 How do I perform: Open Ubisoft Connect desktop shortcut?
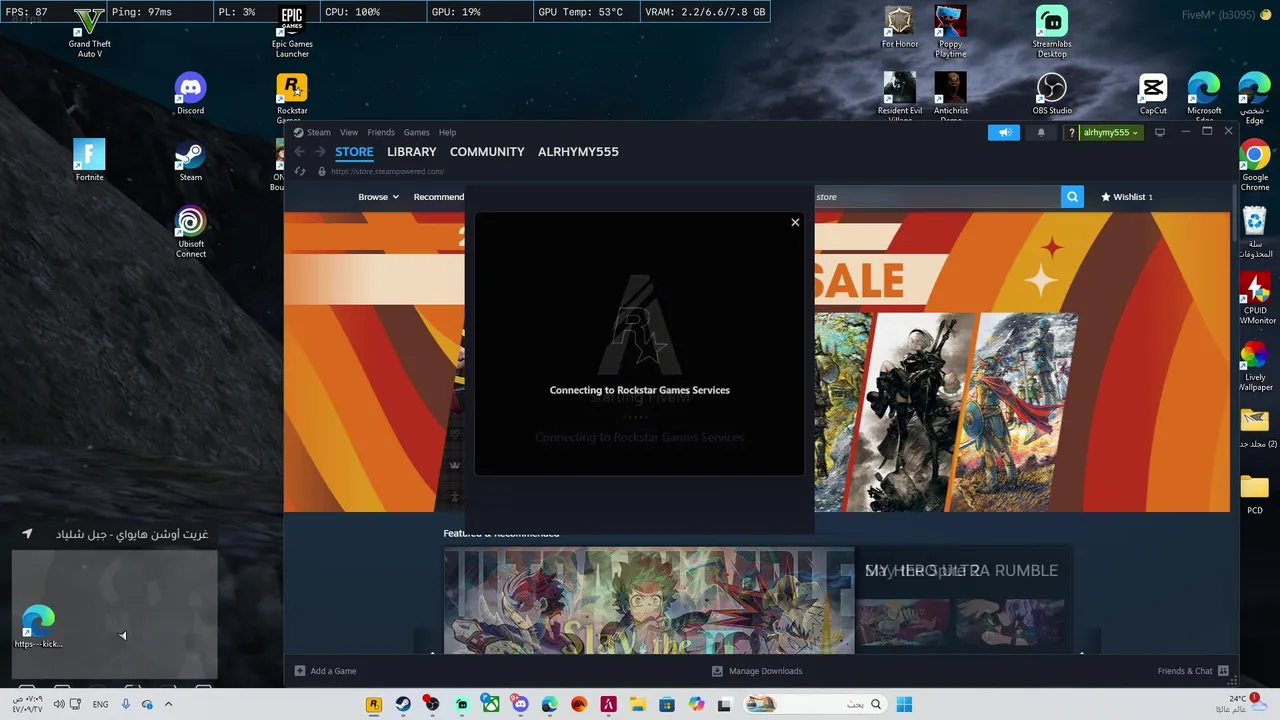(x=190, y=232)
